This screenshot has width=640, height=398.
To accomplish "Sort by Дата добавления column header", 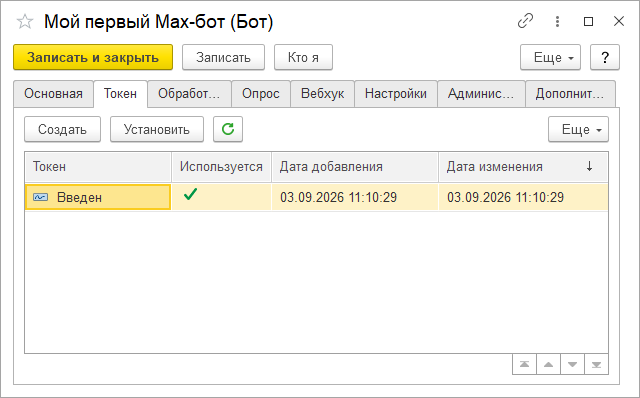I will (355, 167).
